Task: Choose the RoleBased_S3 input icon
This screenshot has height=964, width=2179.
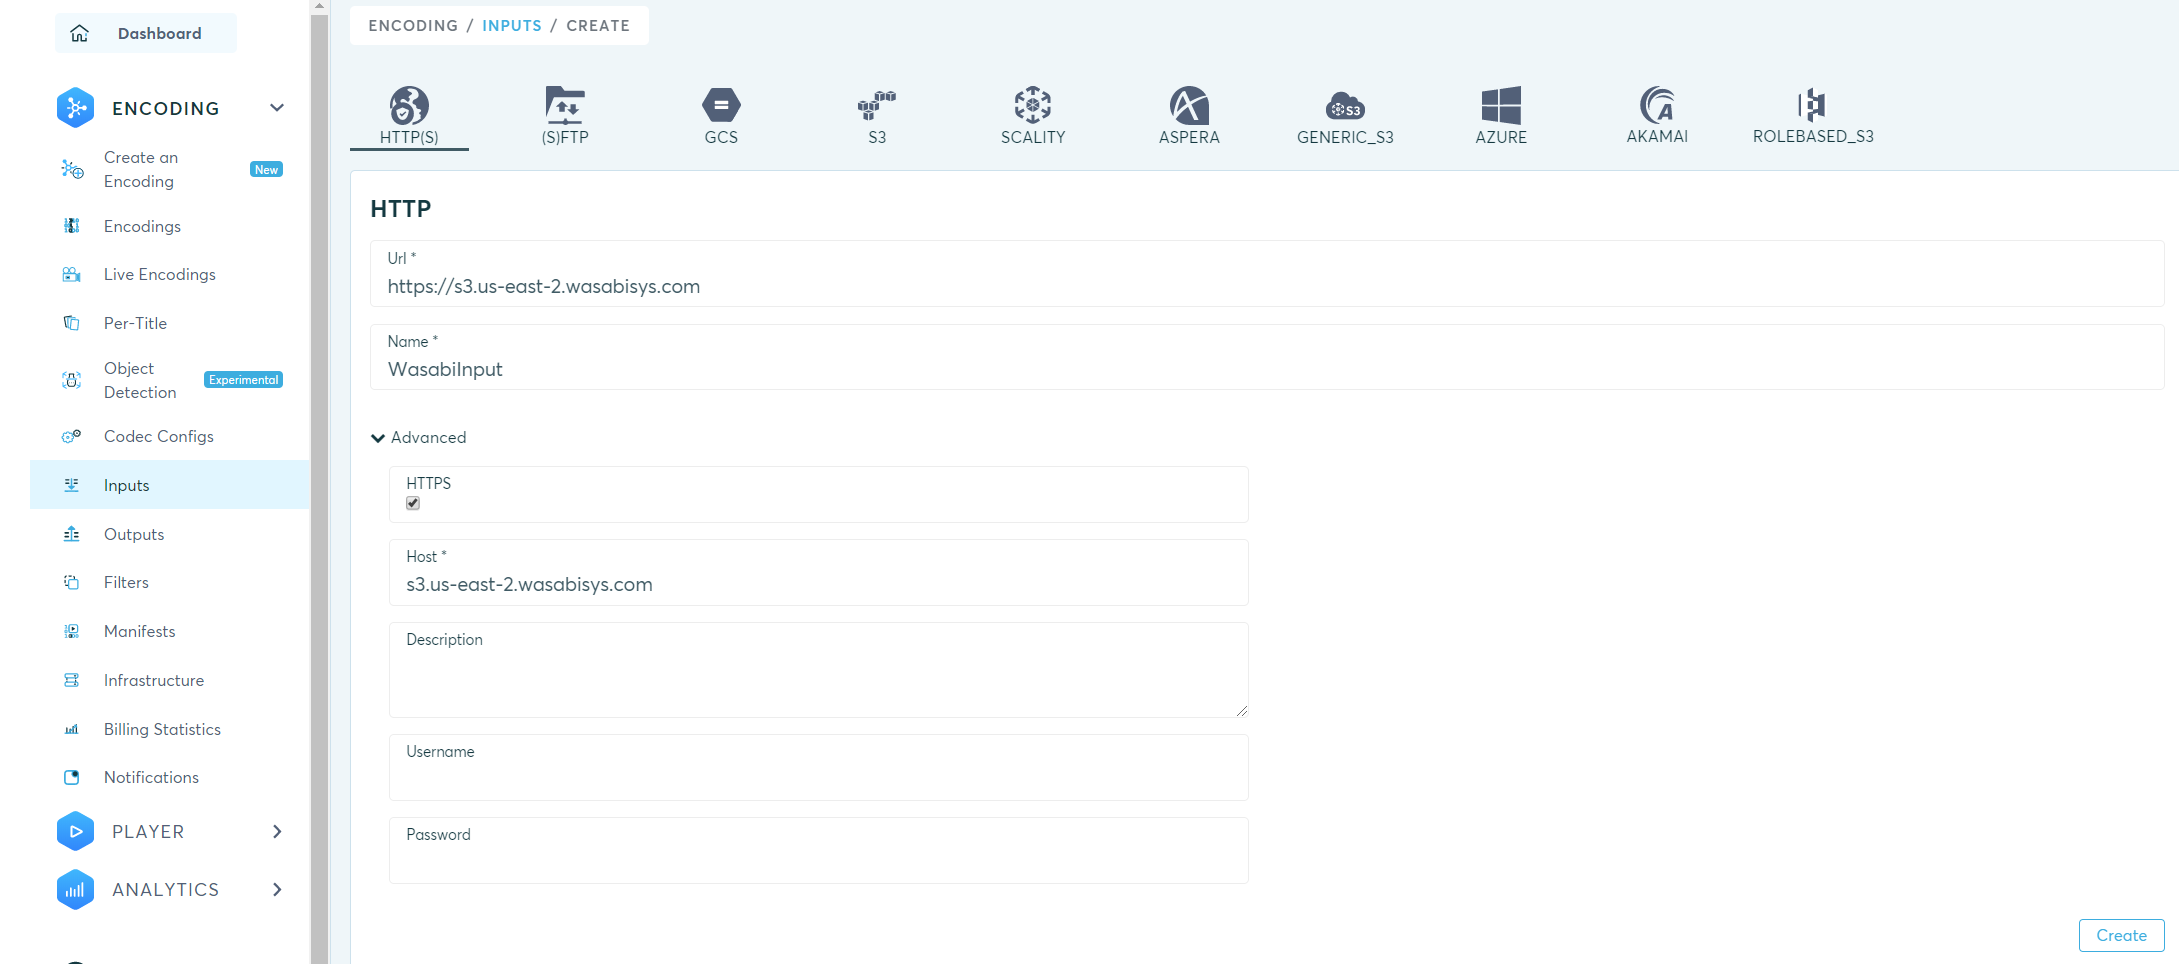Action: pos(1811,104)
